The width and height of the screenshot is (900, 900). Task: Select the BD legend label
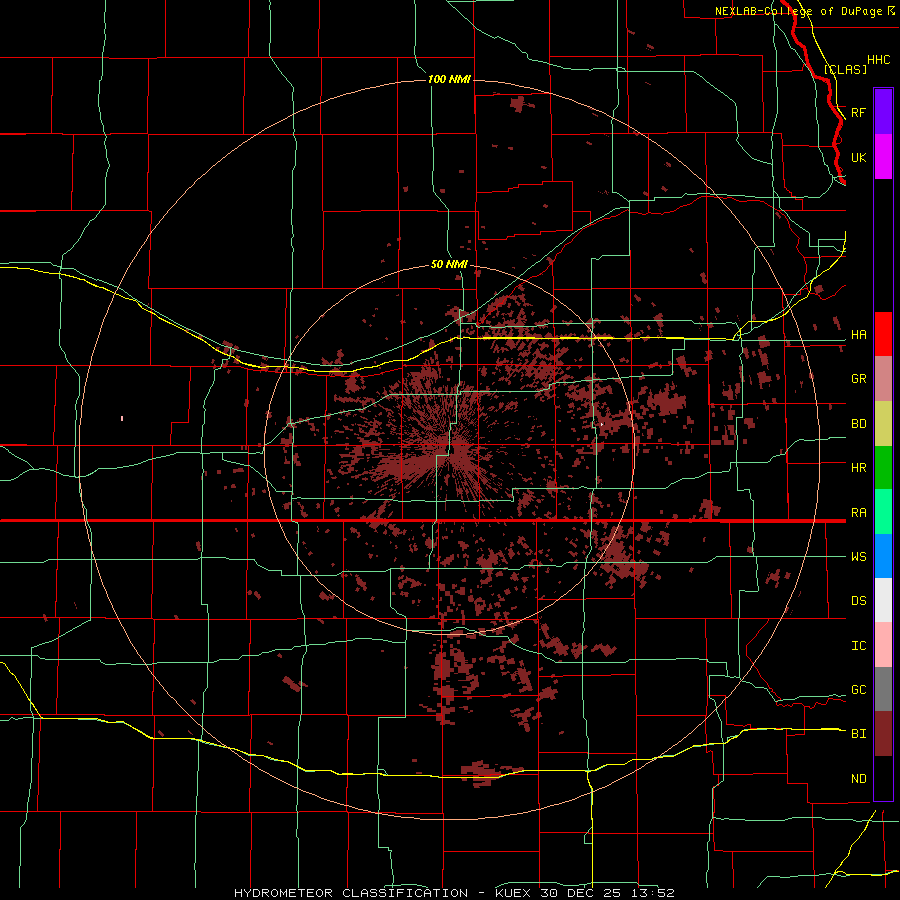[x=858, y=424]
